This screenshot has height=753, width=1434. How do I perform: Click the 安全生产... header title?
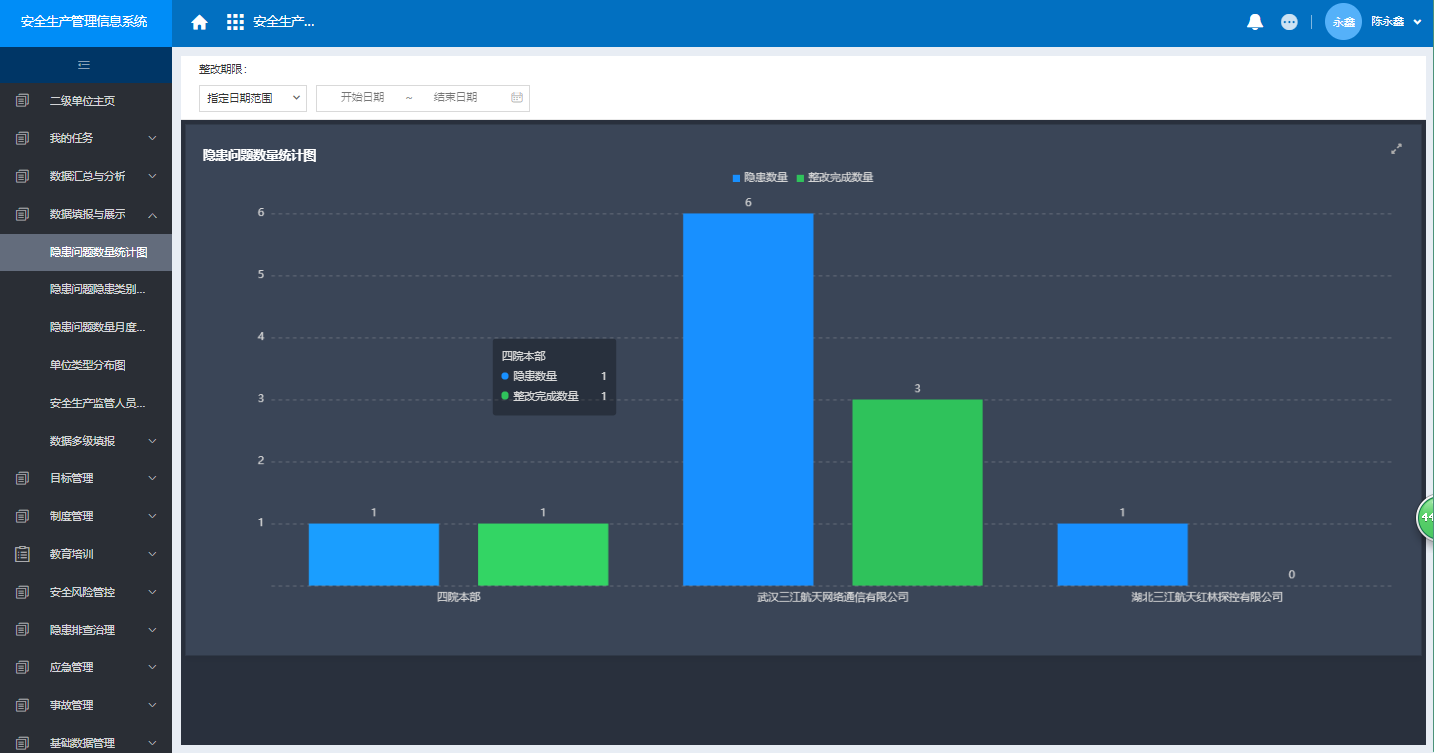(284, 22)
